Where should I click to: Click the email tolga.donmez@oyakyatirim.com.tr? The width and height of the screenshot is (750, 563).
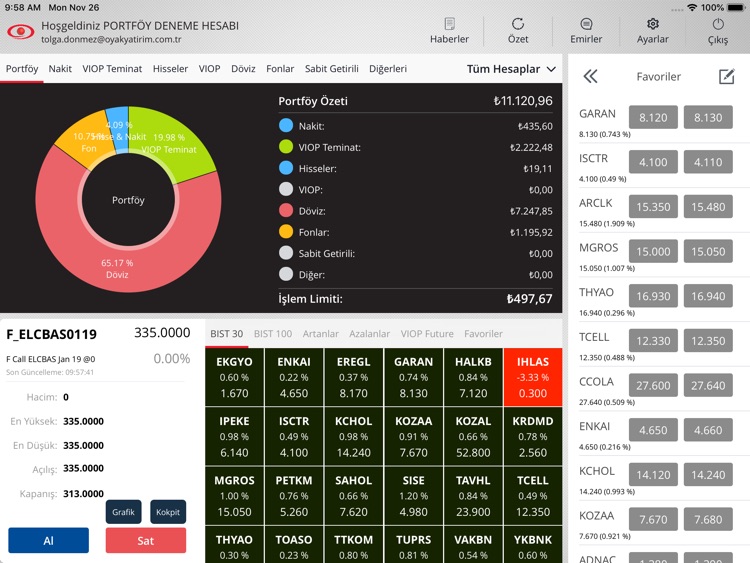[x=111, y=40]
